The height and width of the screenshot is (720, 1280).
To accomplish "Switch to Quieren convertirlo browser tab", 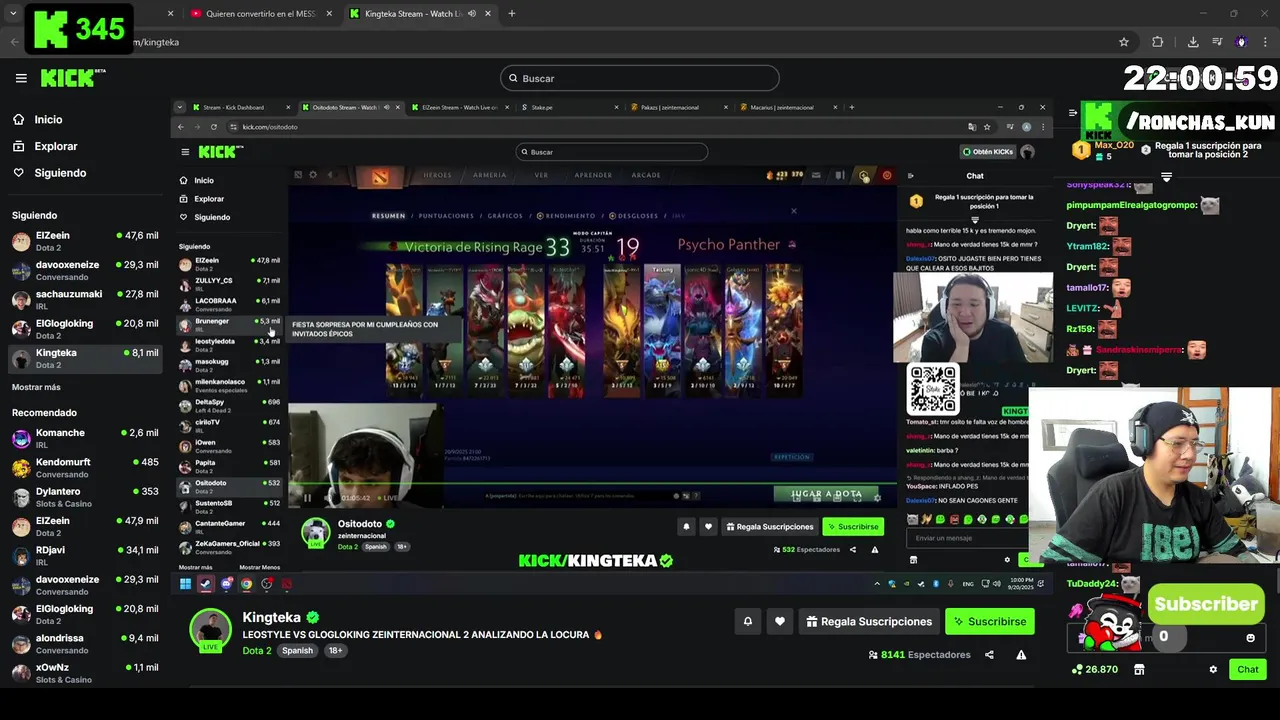I will pyautogui.click(x=260, y=14).
